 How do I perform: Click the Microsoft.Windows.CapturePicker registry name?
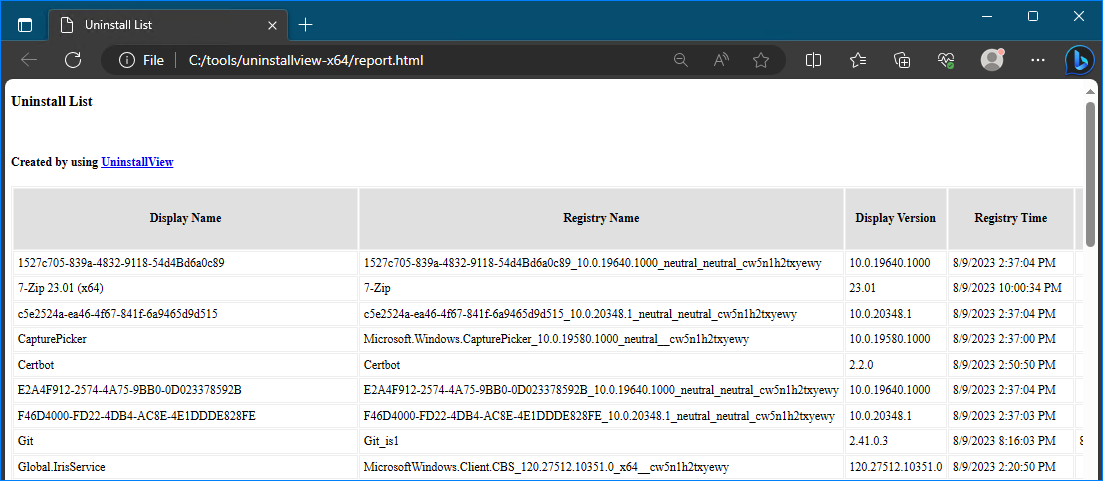pos(601,339)
